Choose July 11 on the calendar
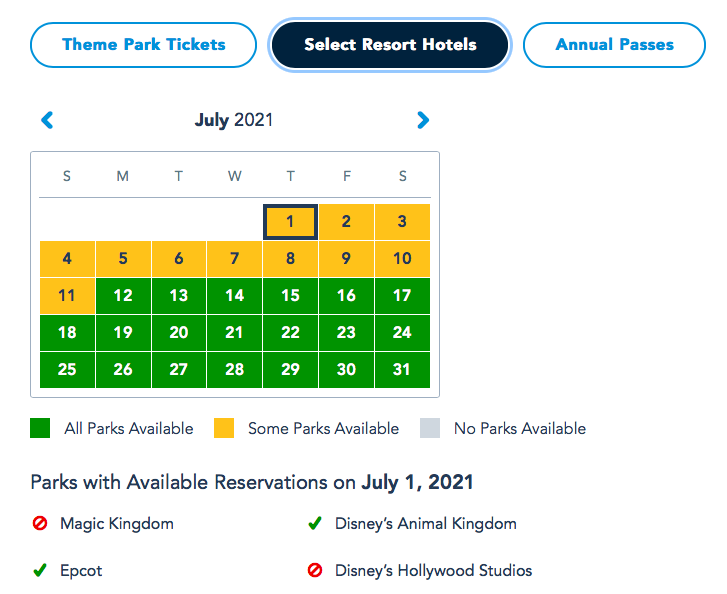Viewport: 727px width, 594px height. pyautogui.click(x=67, y=296)
